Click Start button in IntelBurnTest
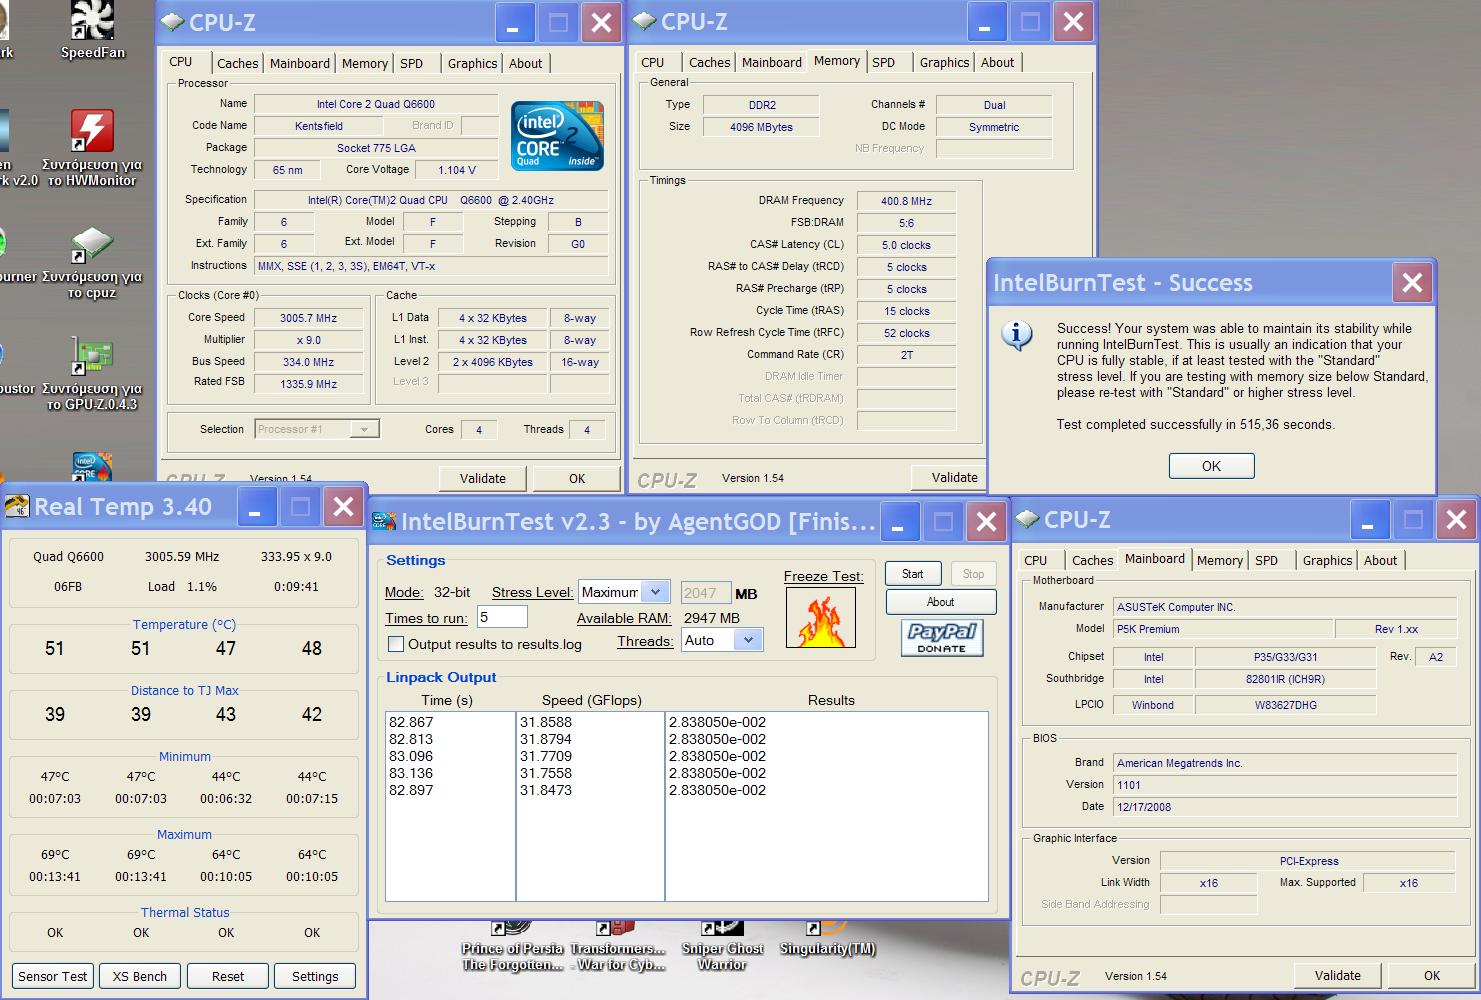 [913, 574]
